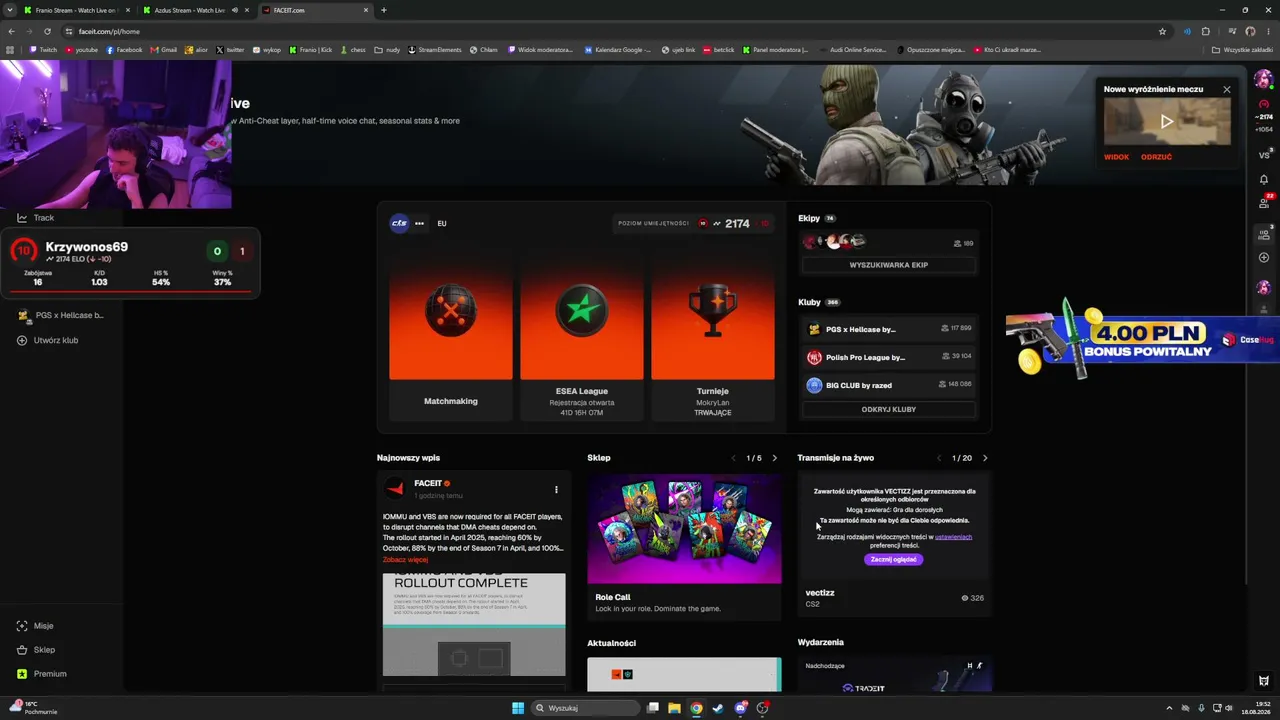
Task: Open the browser tab search dropdown arrow
Action: coord(10,10)
